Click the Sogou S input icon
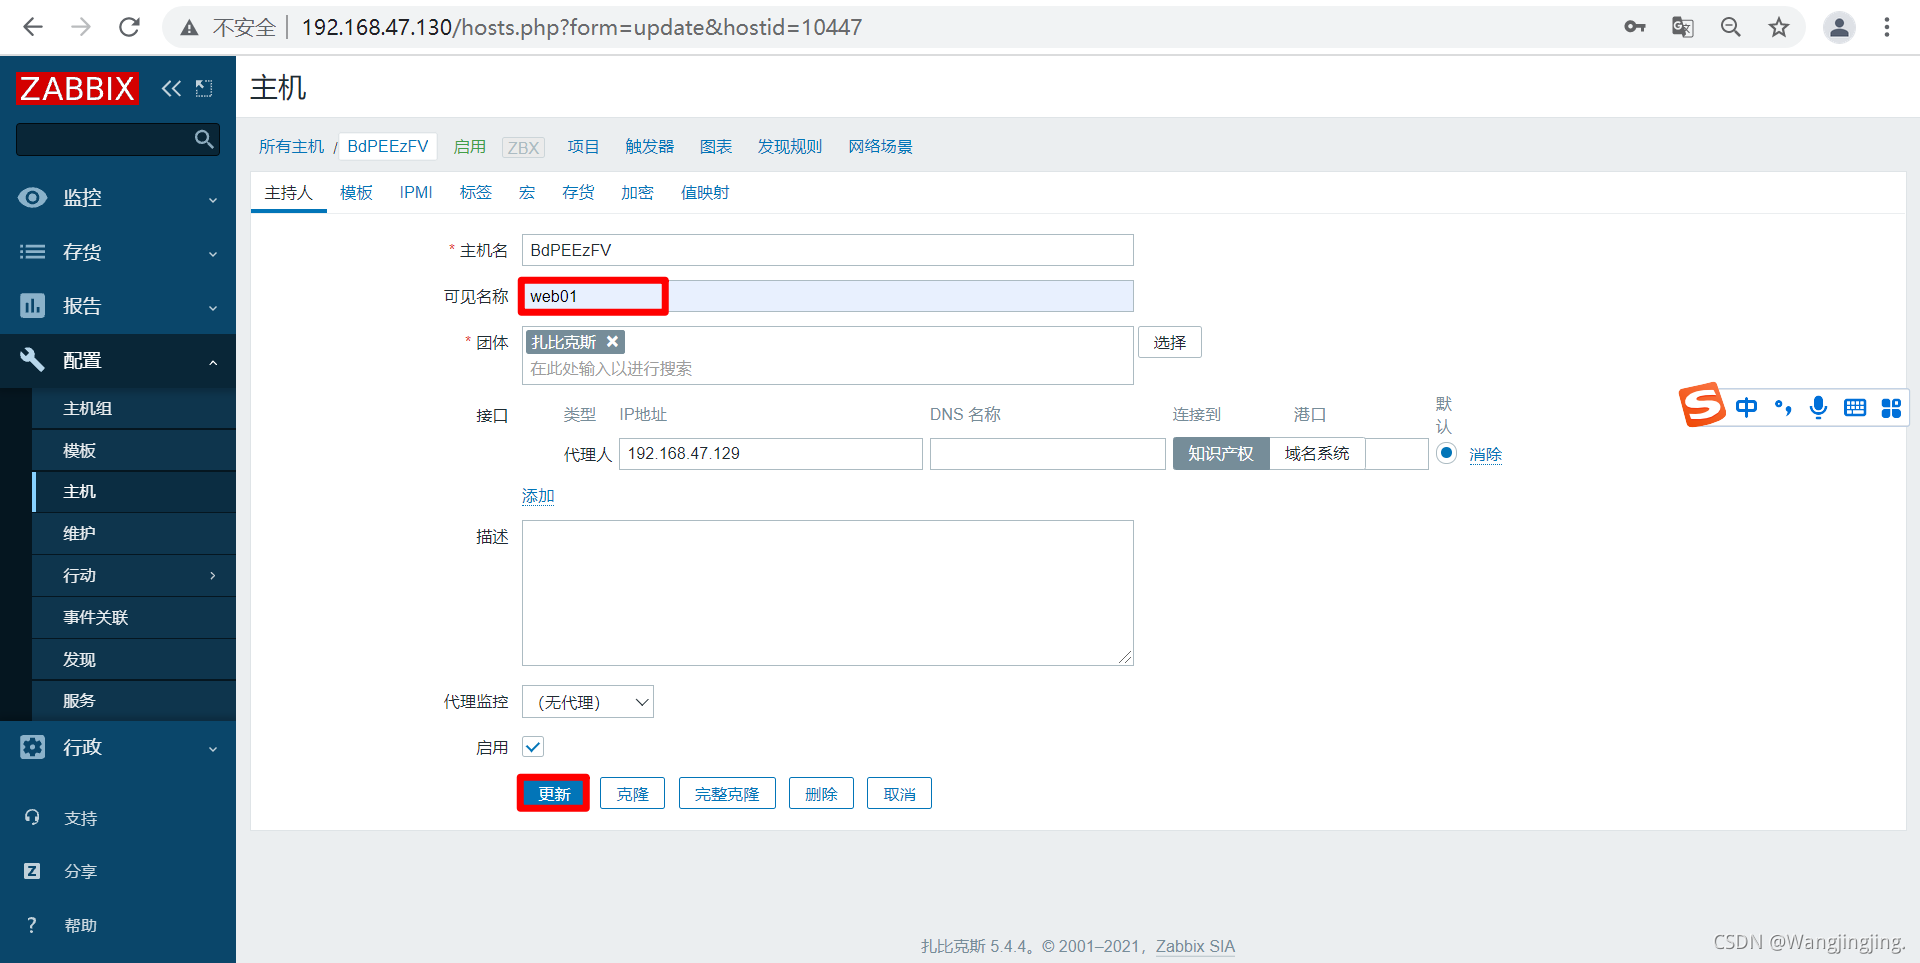The image size is (1920, 963). [x=1701, y=405]
